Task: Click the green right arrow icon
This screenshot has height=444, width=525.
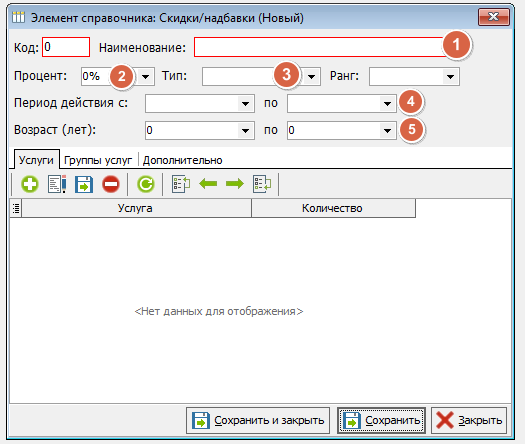Action: tap(235, 184)
